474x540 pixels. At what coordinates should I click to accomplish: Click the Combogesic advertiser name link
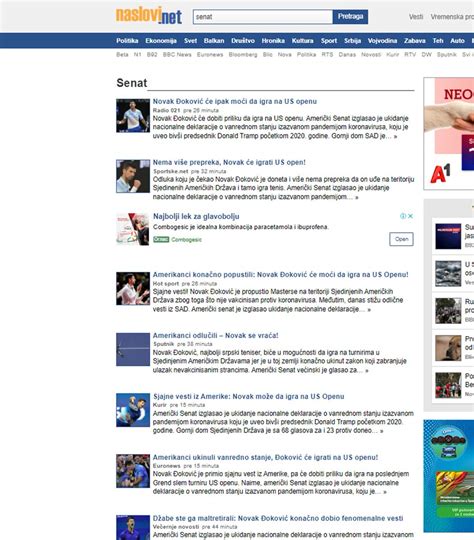click(x=186, y=239)
